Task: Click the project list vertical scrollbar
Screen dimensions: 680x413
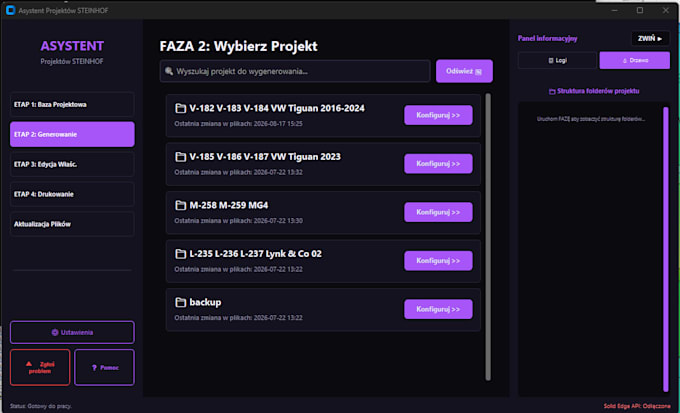Action: 488,237
